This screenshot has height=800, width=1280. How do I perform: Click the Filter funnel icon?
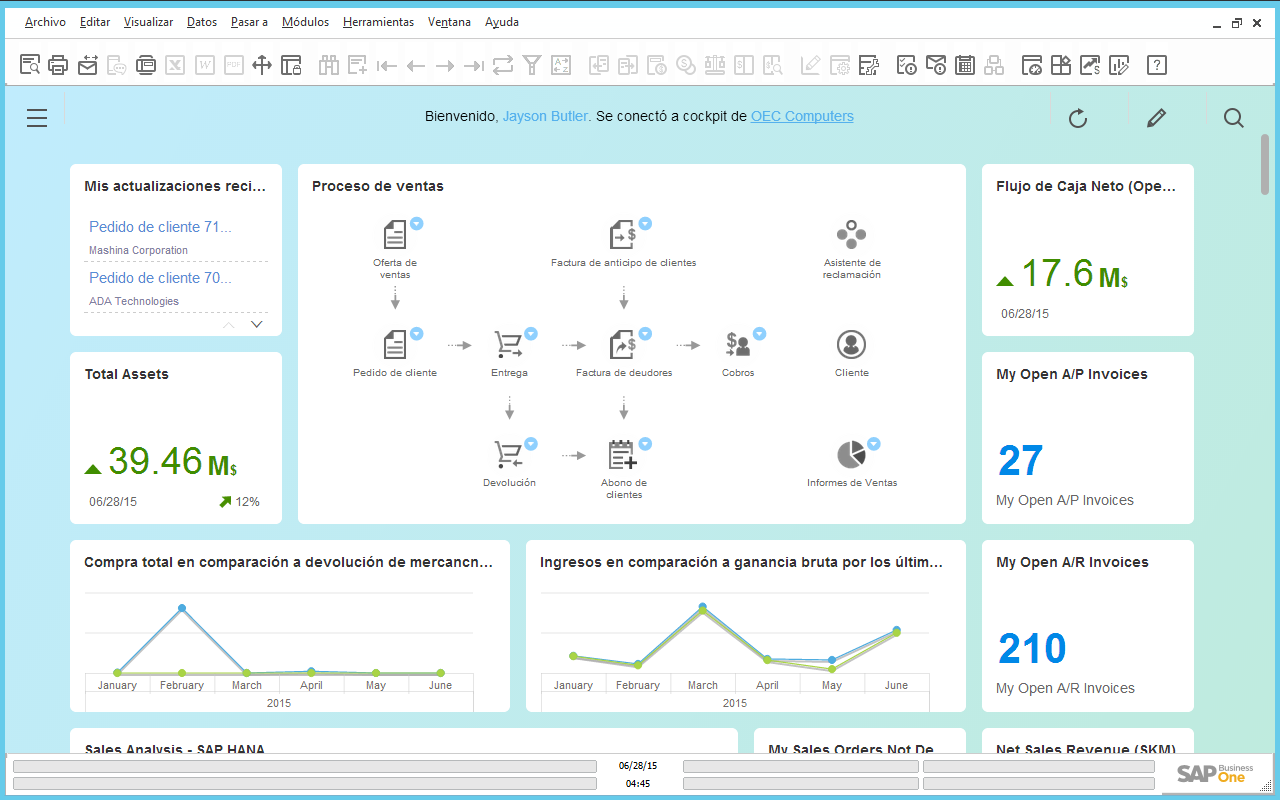pyautogui.click(x=532, y=65)
